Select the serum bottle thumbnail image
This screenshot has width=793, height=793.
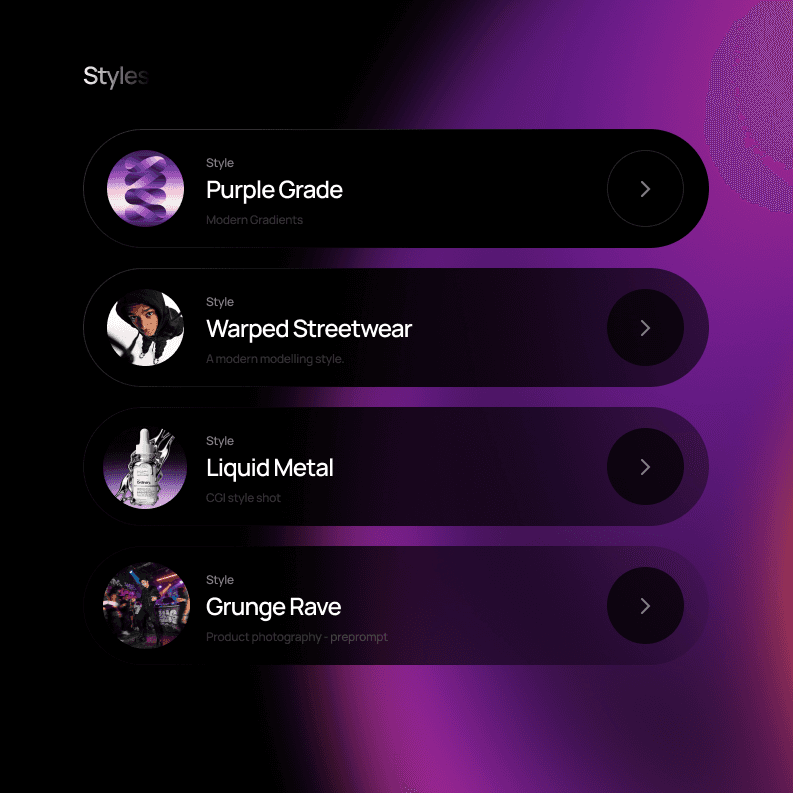pos(145,468)
